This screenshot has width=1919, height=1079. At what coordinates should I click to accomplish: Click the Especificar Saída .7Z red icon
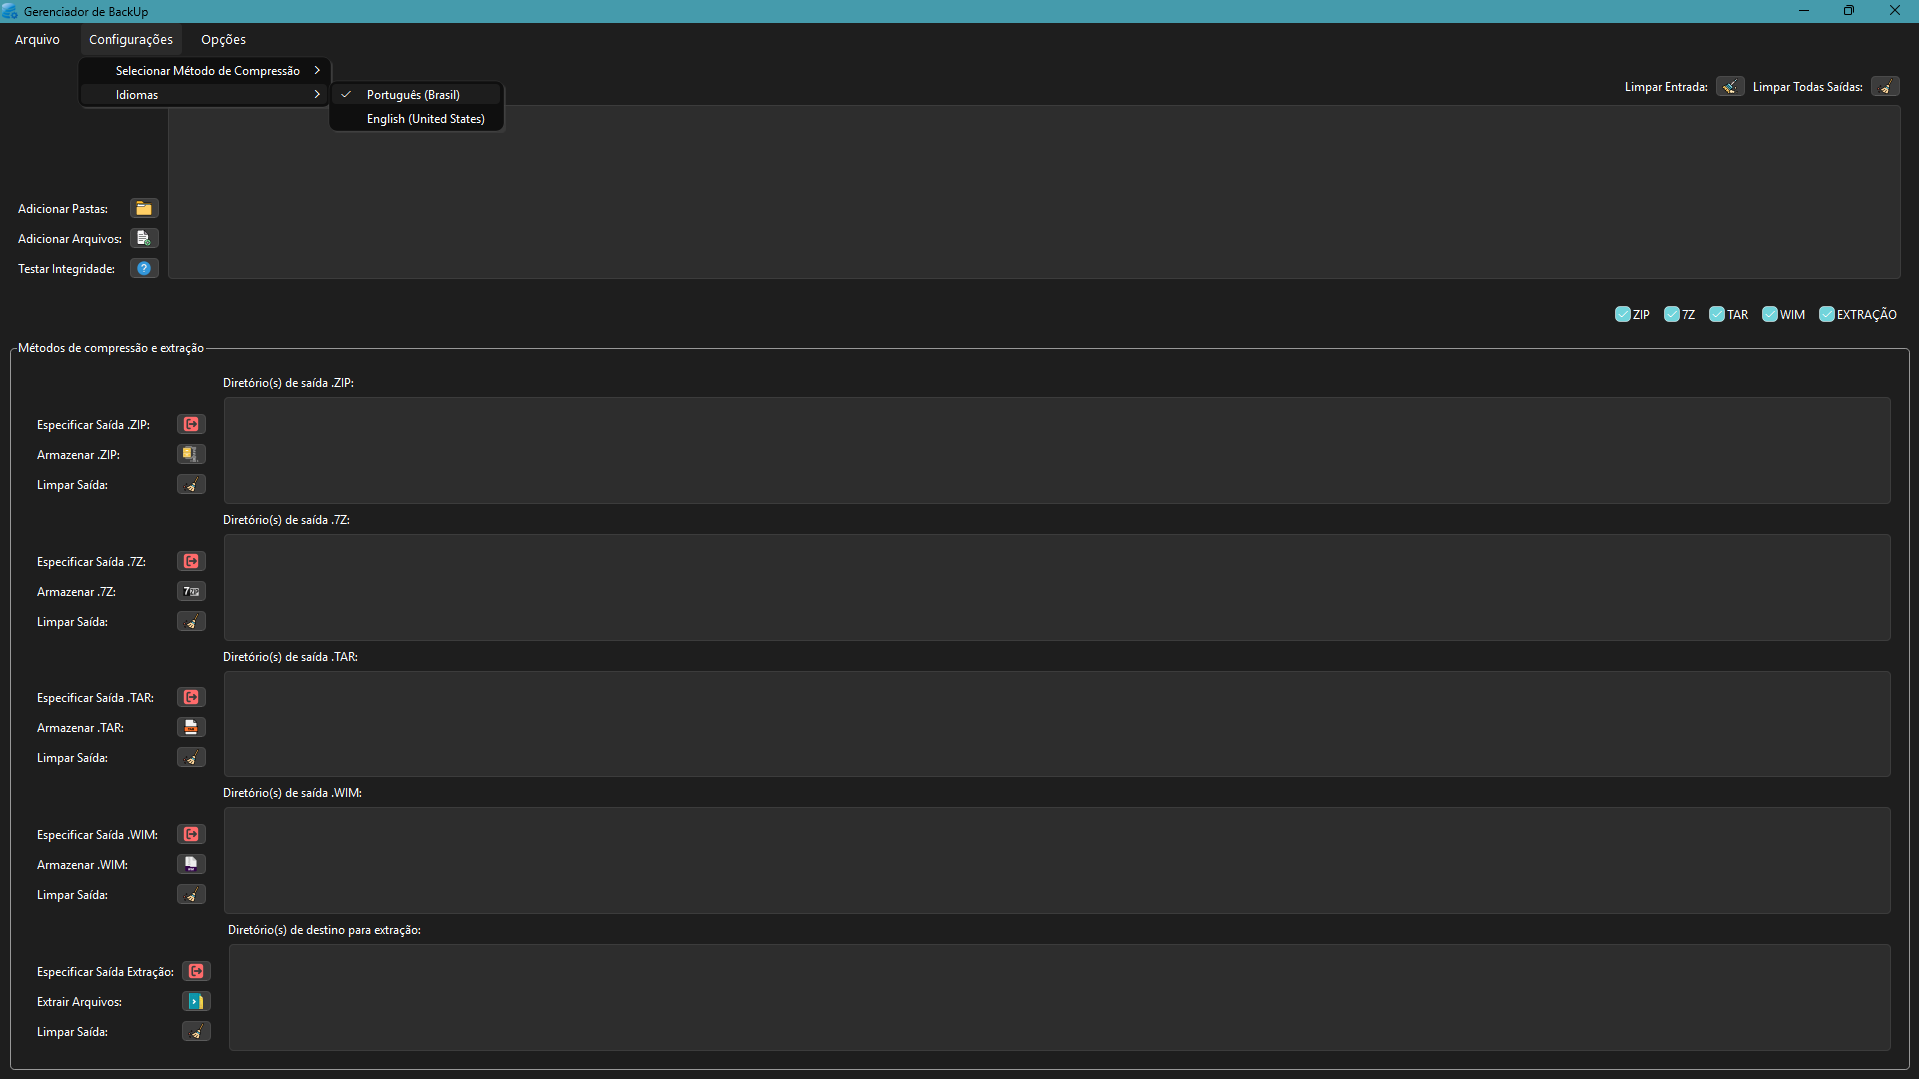click(191, 561)
